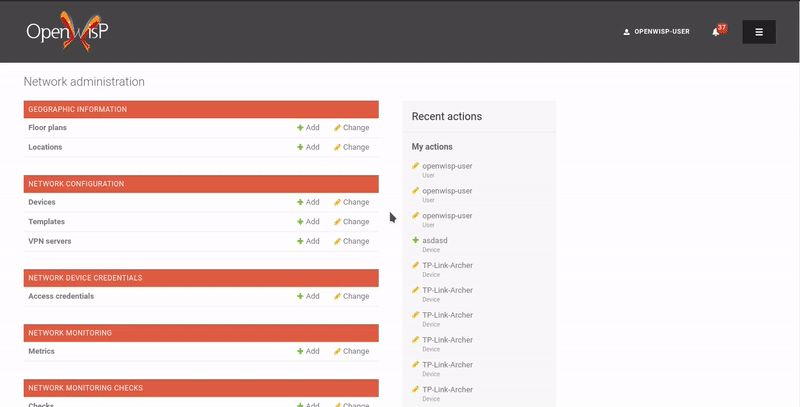The image size is (800, 407).
Task: Click the pencil icon beside first TP-Link-Archer
Action: (x=415, y=265)
